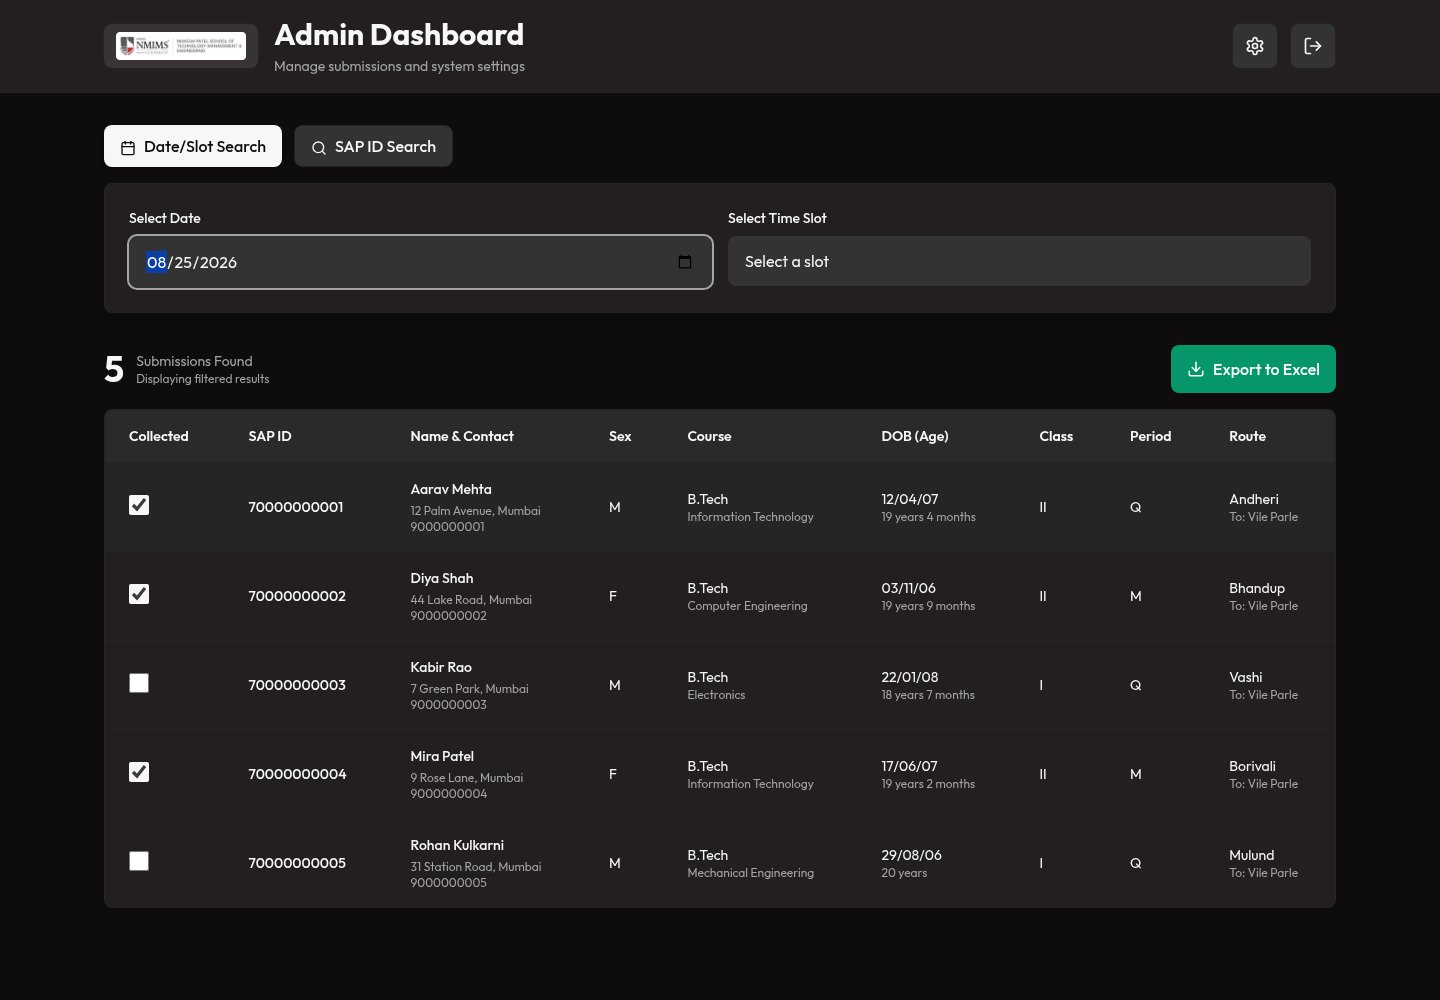Click the name Aarav Mehta
Viewport: 1440px width, 1000px height.
(x=451, y=489)
